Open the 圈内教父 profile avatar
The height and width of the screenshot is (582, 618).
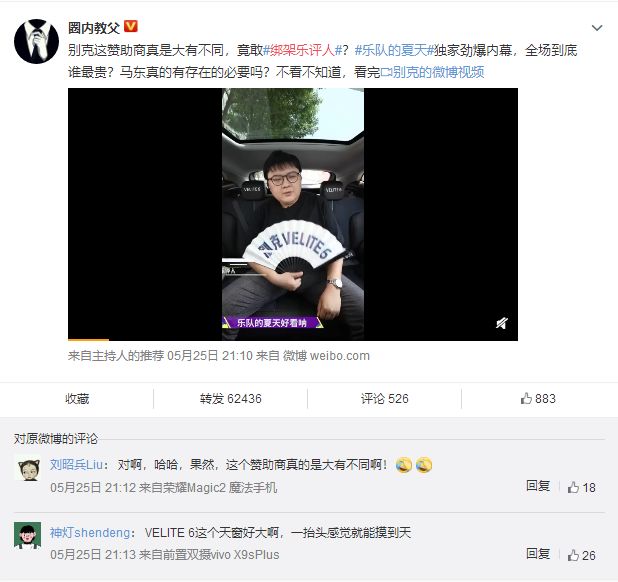point(36,41)
